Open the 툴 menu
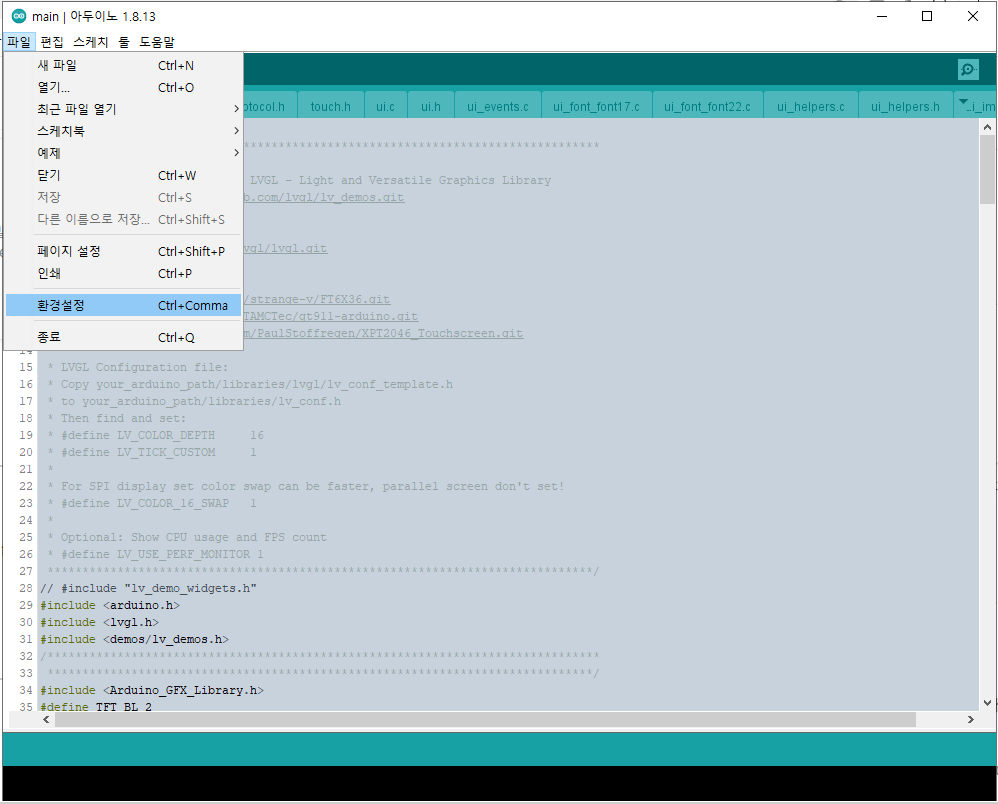This screenshot has width=998, height=804. [x=124, y=42]
